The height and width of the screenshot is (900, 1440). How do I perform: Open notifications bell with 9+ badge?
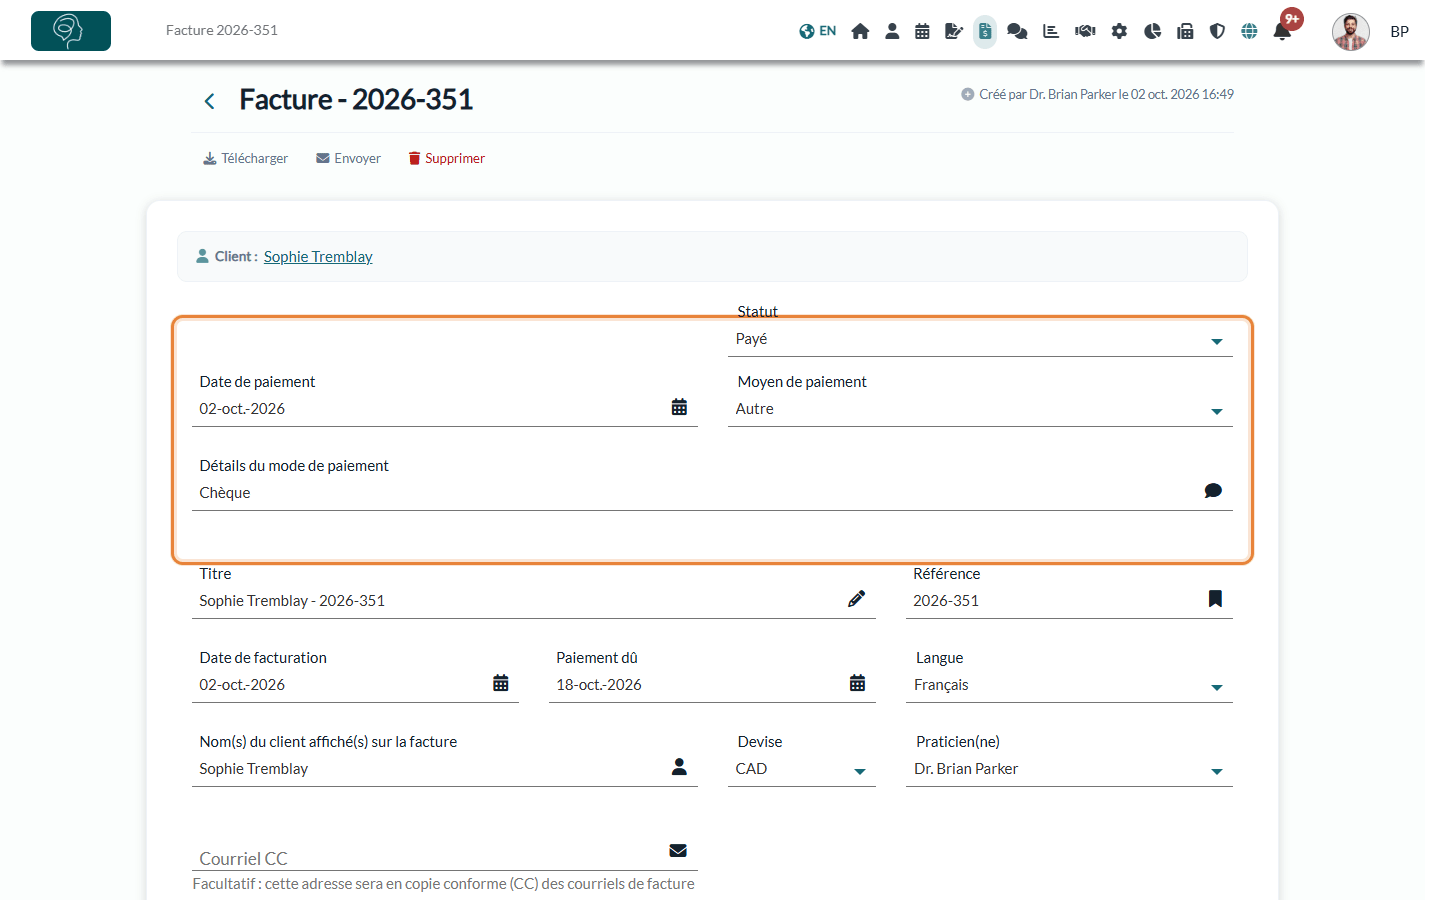point(1284,29)
